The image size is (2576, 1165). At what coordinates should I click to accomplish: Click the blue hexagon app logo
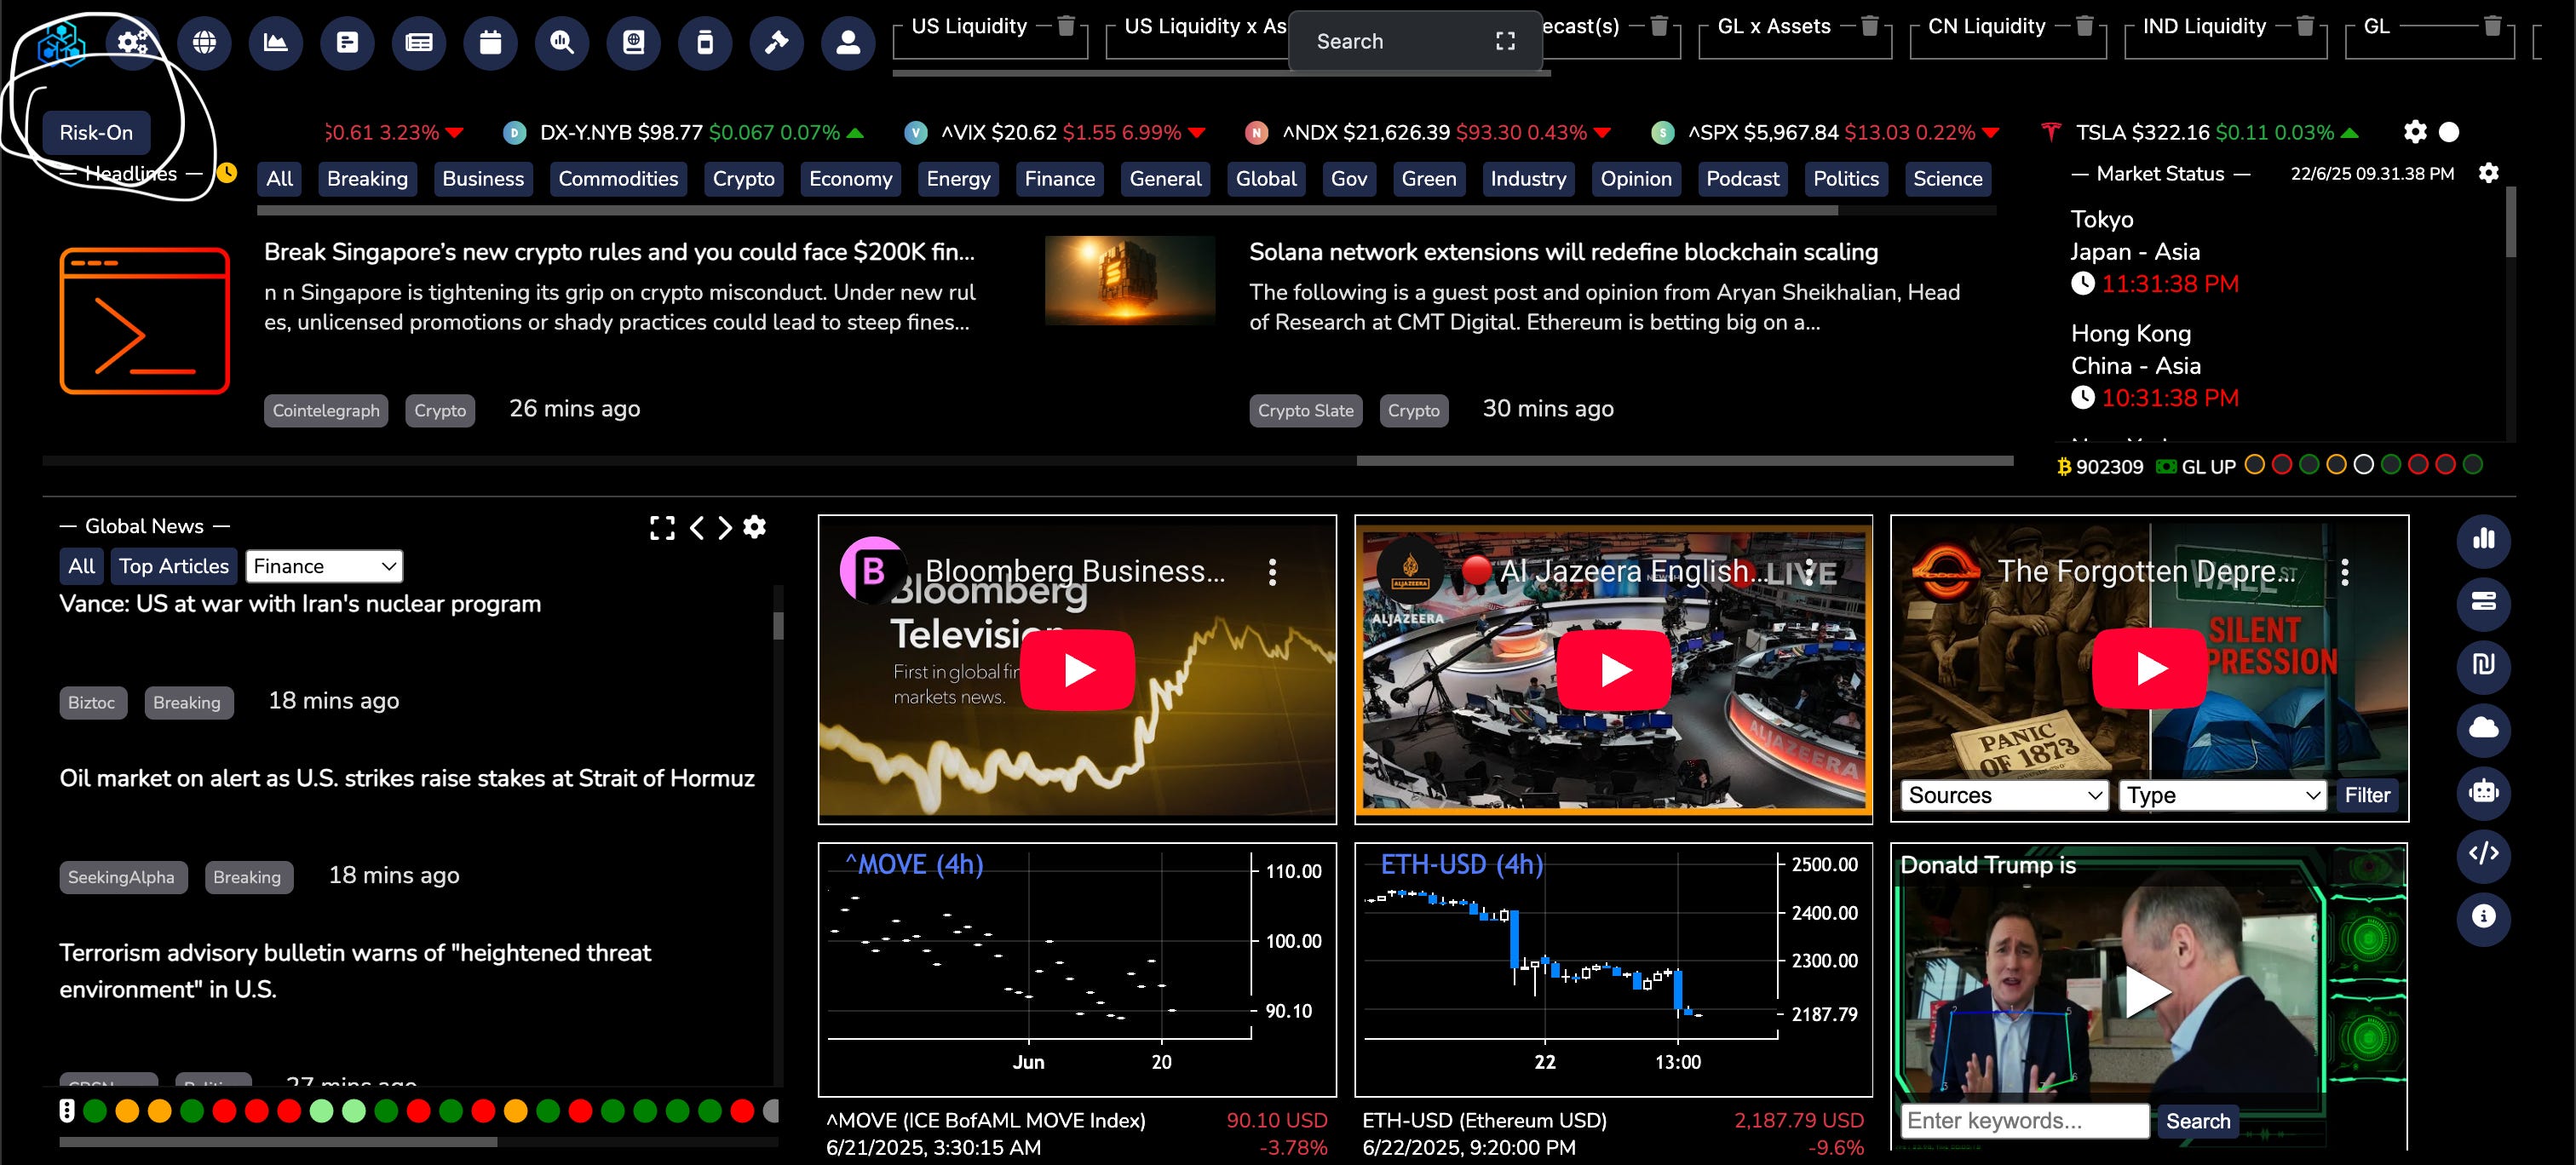click(x=61, y=44)
